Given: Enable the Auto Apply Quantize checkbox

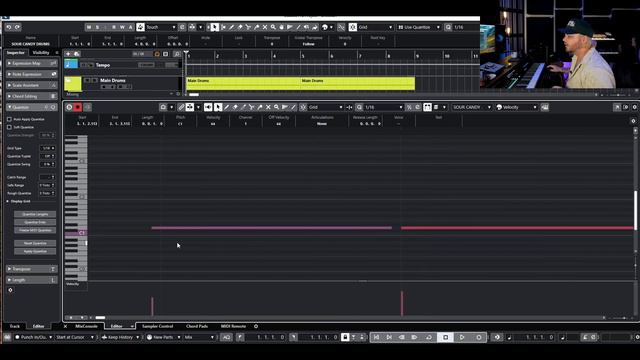Looking at the screenshot, I should coord(9,119).
